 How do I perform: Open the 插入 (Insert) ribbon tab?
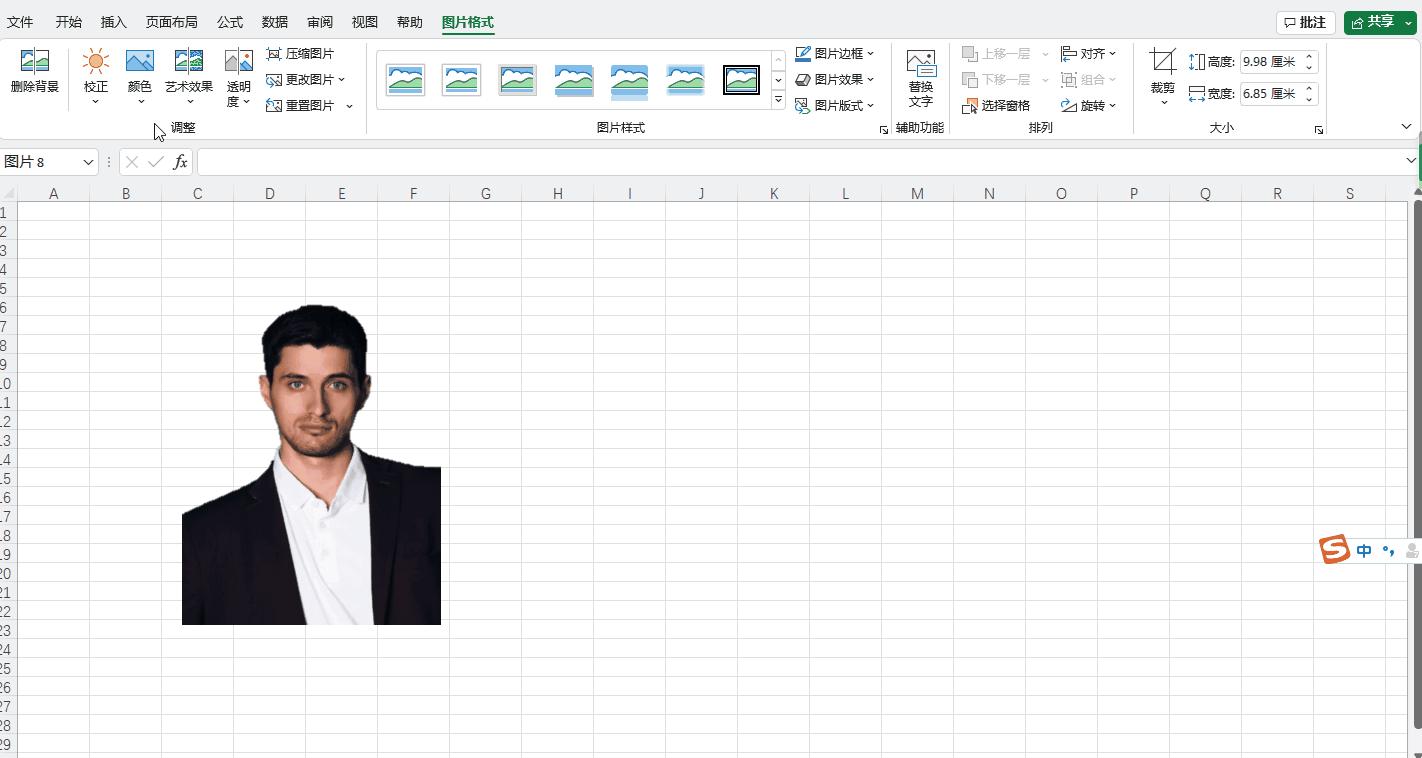[x=112, y=21]
